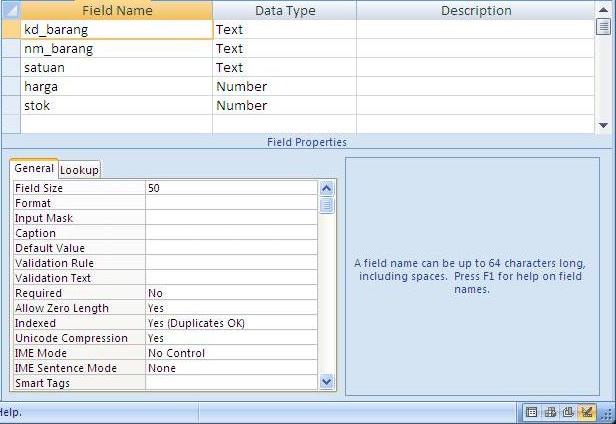Click the Validation Rule property box
The height and width of the screenshot is (424, 616).
pyautogui.click(x=231, y=263)
